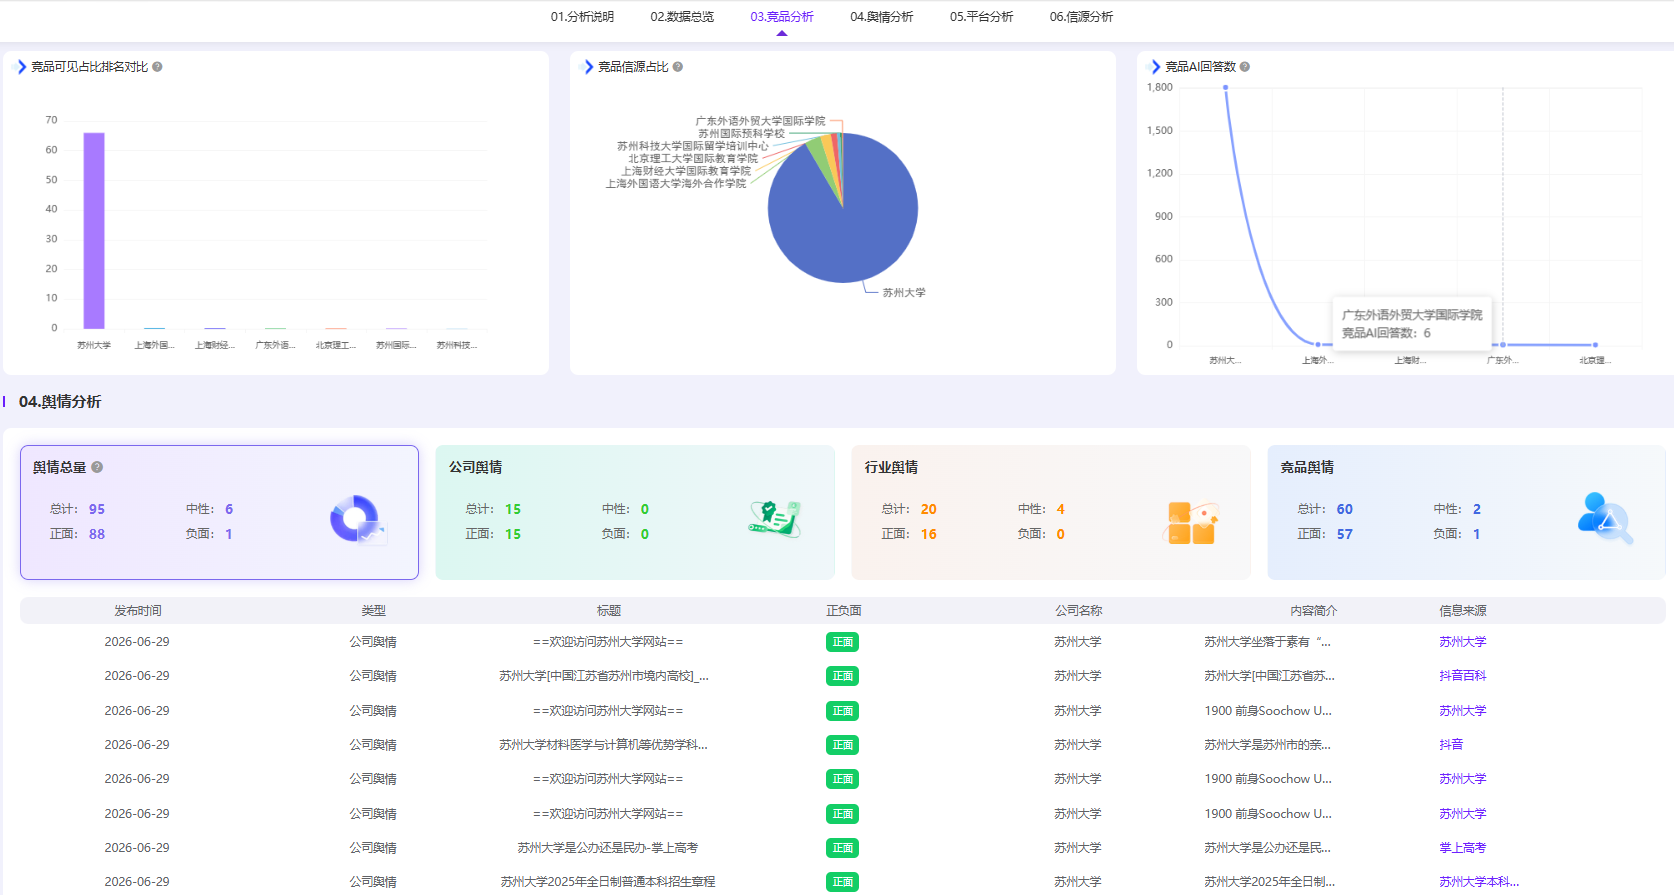Click the person search icon in 竞品舆情 card
The image size is (1674, 895).
click(x=1605, y=518)
